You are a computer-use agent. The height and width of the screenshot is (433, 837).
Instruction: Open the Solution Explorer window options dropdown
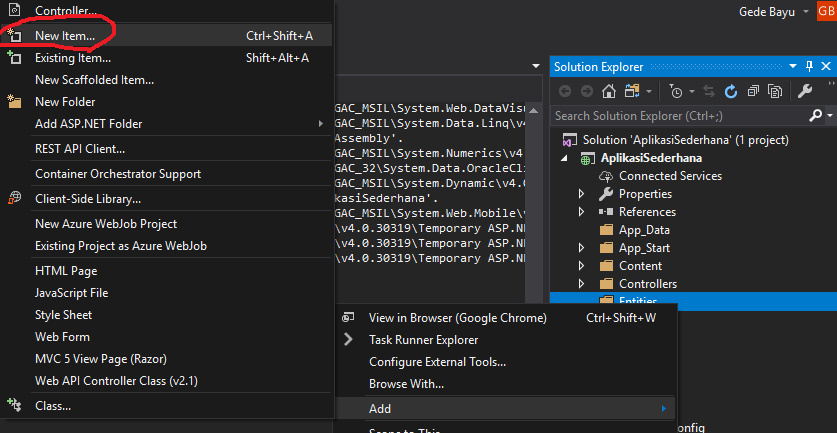794,66
